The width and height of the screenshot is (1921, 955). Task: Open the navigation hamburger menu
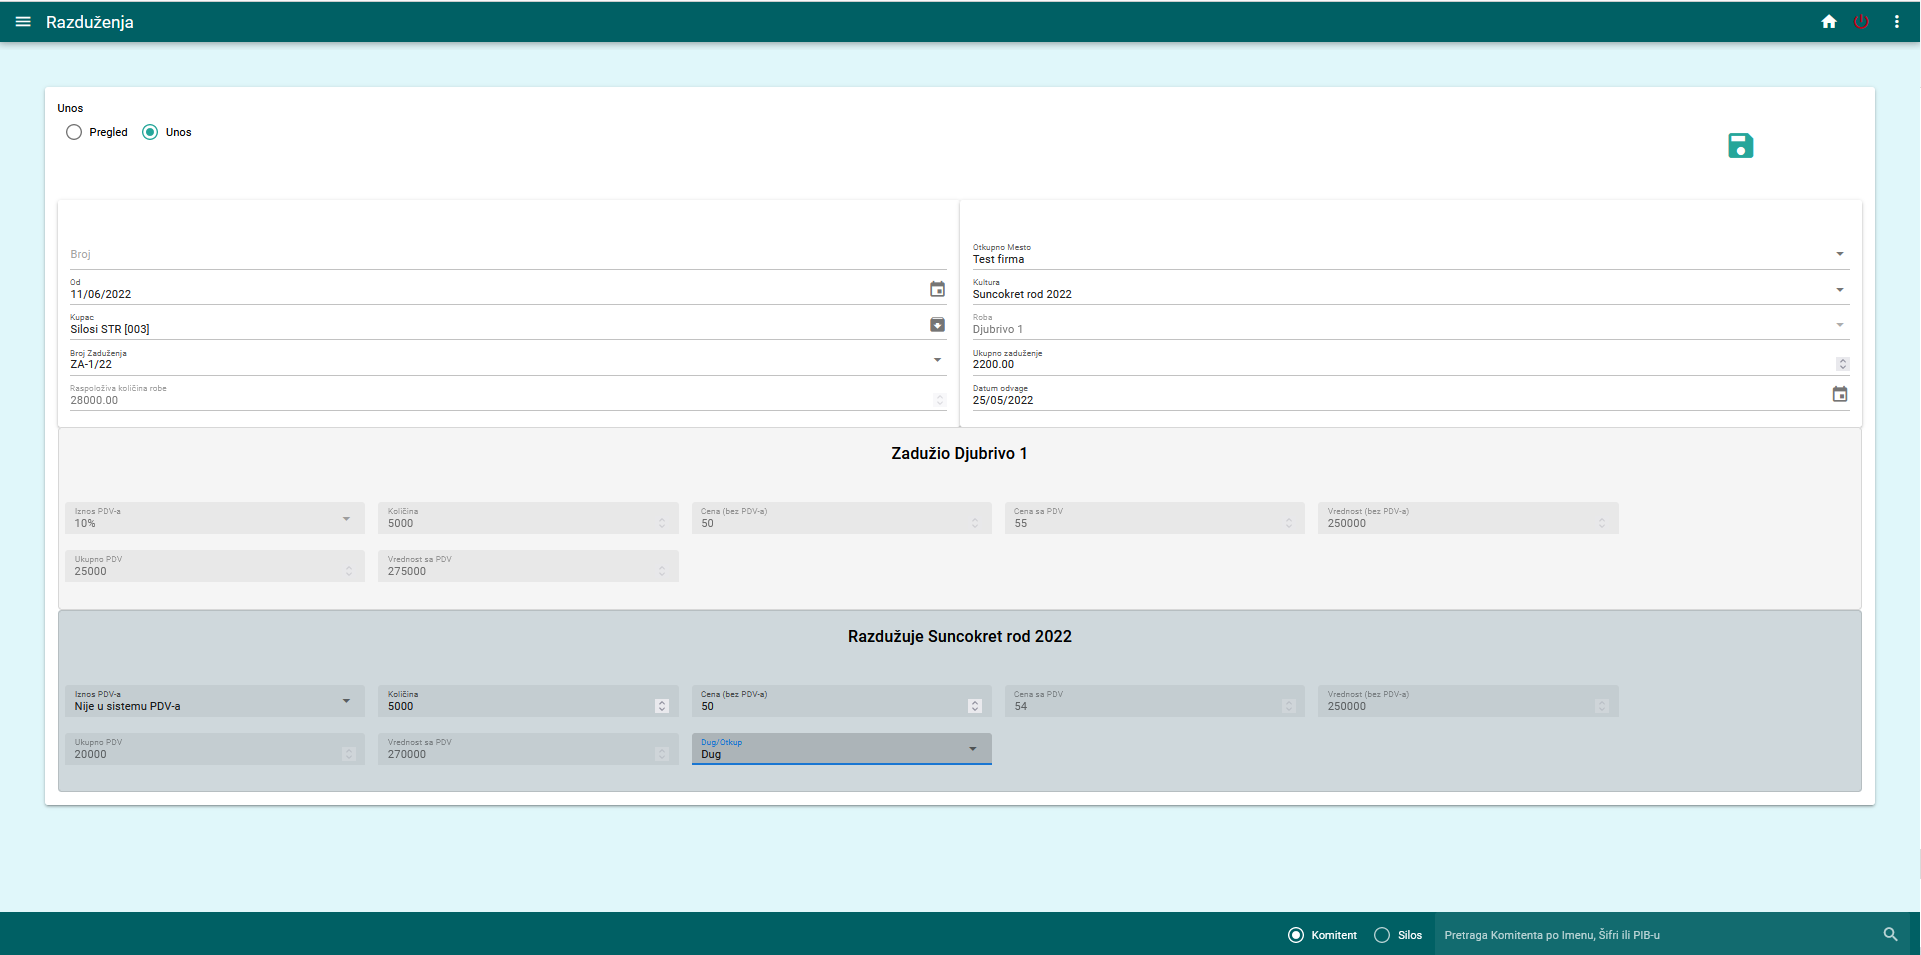click(x=23, y=21)
